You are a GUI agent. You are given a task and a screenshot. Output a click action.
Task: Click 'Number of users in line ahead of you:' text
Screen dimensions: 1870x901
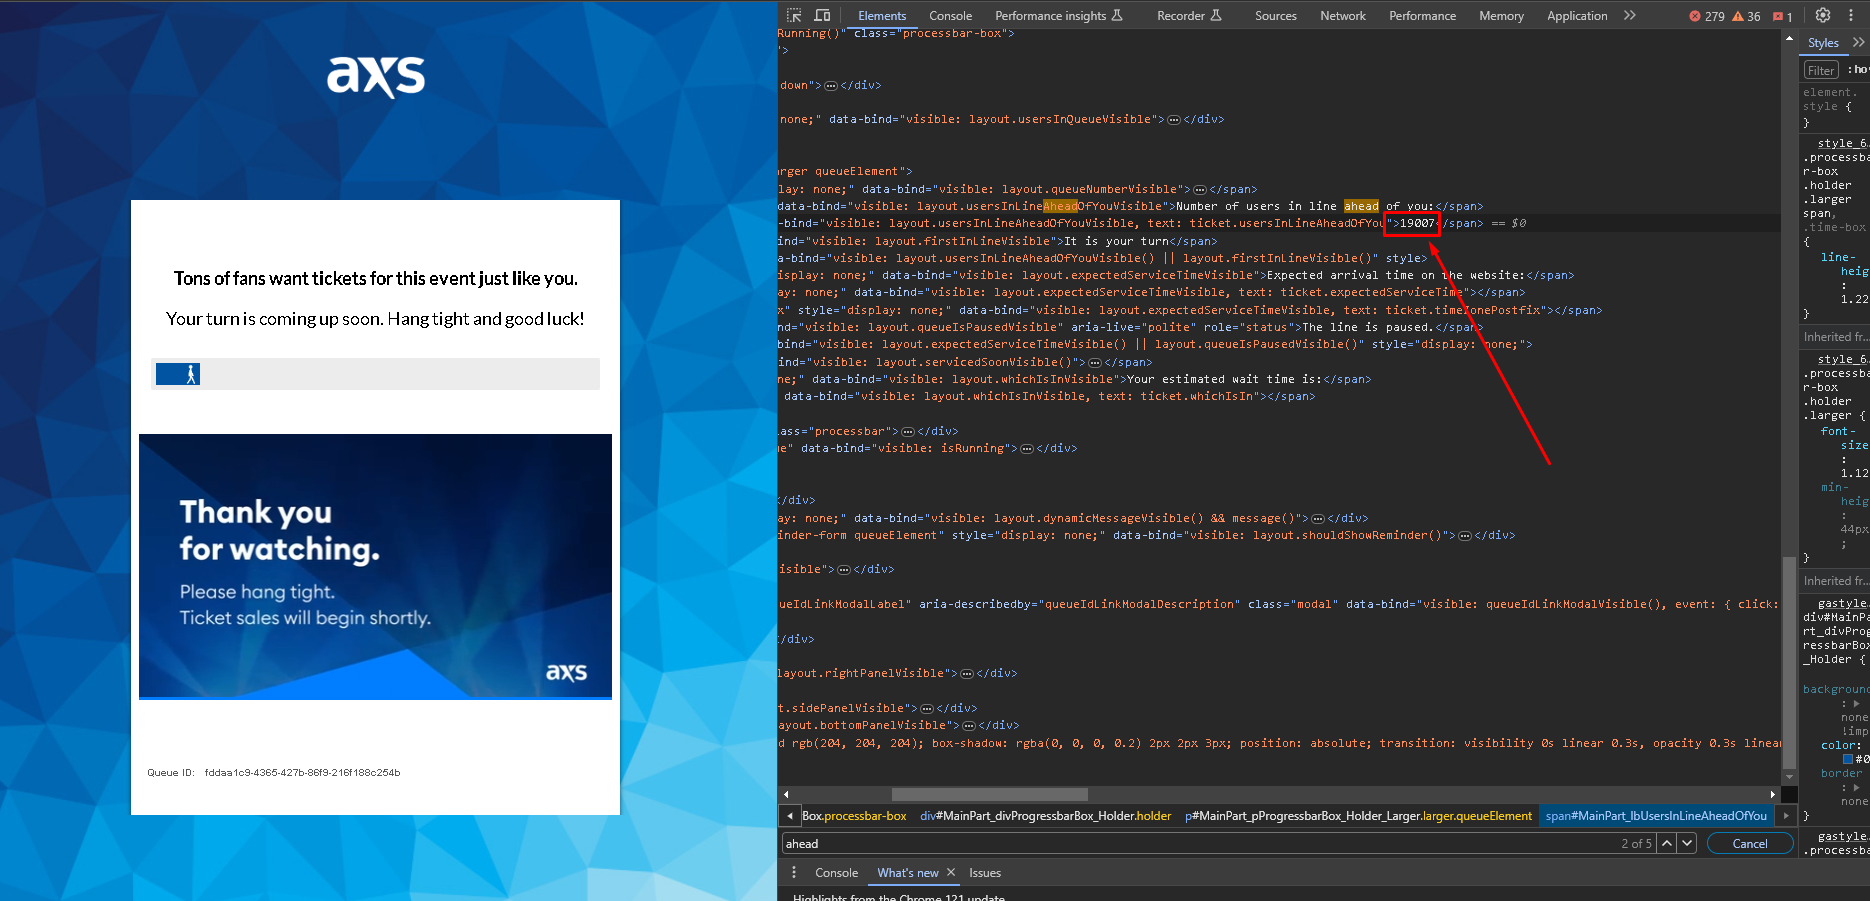1305,207
